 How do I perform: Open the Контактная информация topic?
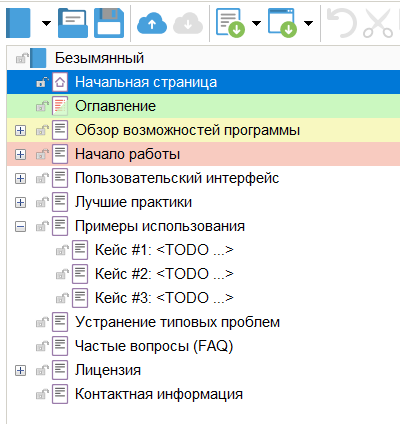pos(159,394)
